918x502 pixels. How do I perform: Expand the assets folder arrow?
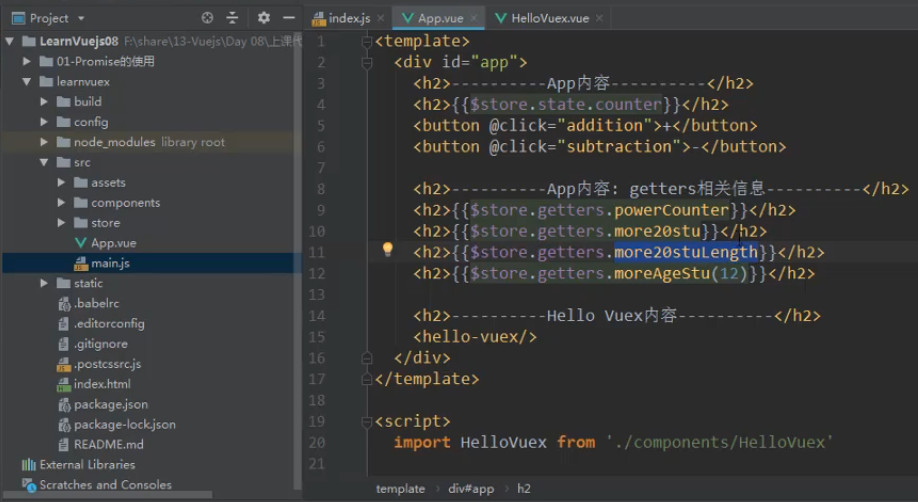tap(61, 182)
